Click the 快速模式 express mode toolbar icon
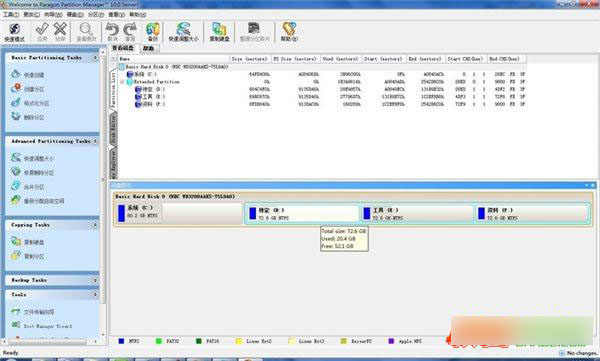This screenshot has height=361, width=600. coord(15,32)
